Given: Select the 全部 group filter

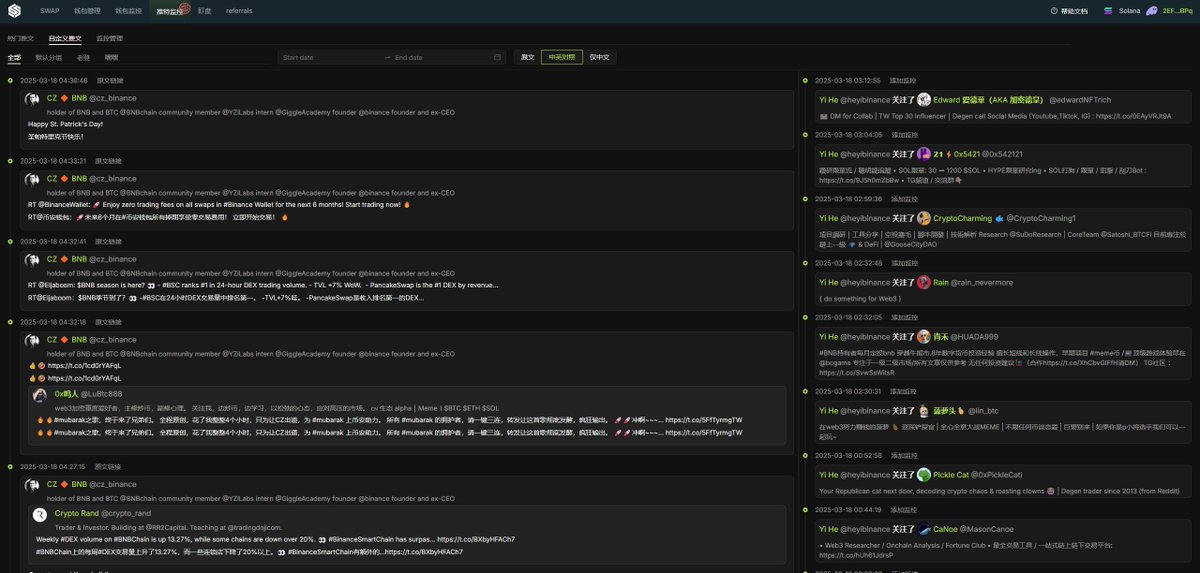Looking at the screenshot, I should point(14,58).
